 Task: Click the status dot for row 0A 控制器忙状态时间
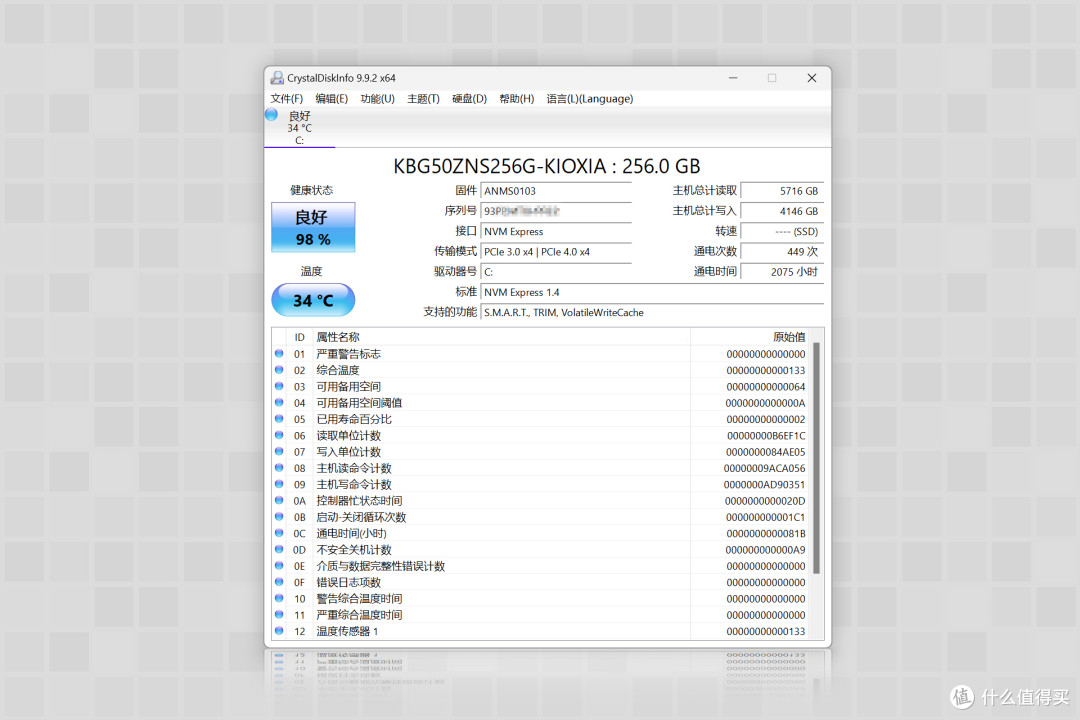click(x=279, y=500)
